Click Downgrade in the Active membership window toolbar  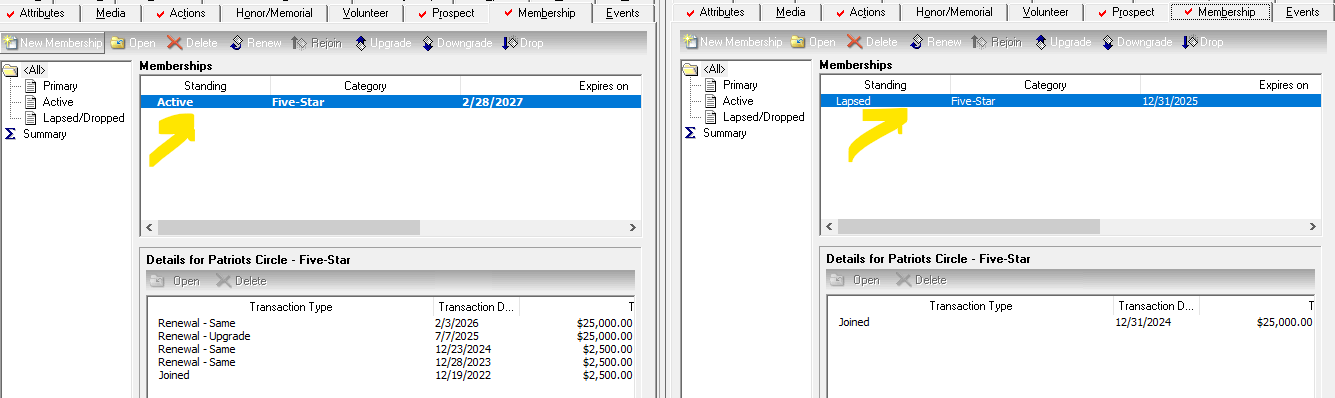coord(457,43)
